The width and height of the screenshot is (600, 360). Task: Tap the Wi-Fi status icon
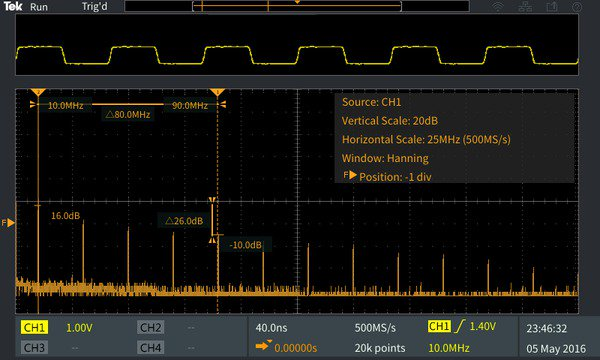[x=498, y=7]
